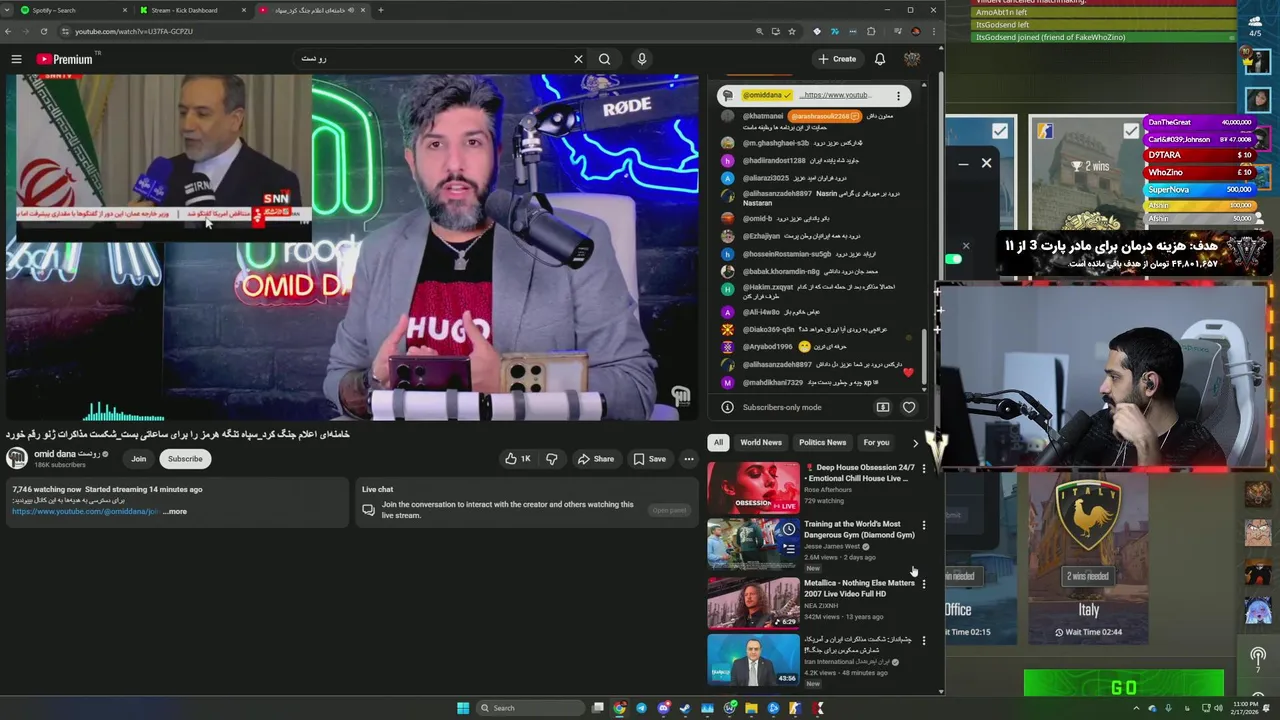Select the Politics News chip
The image size is (1280, 720).
coord(822,442)
